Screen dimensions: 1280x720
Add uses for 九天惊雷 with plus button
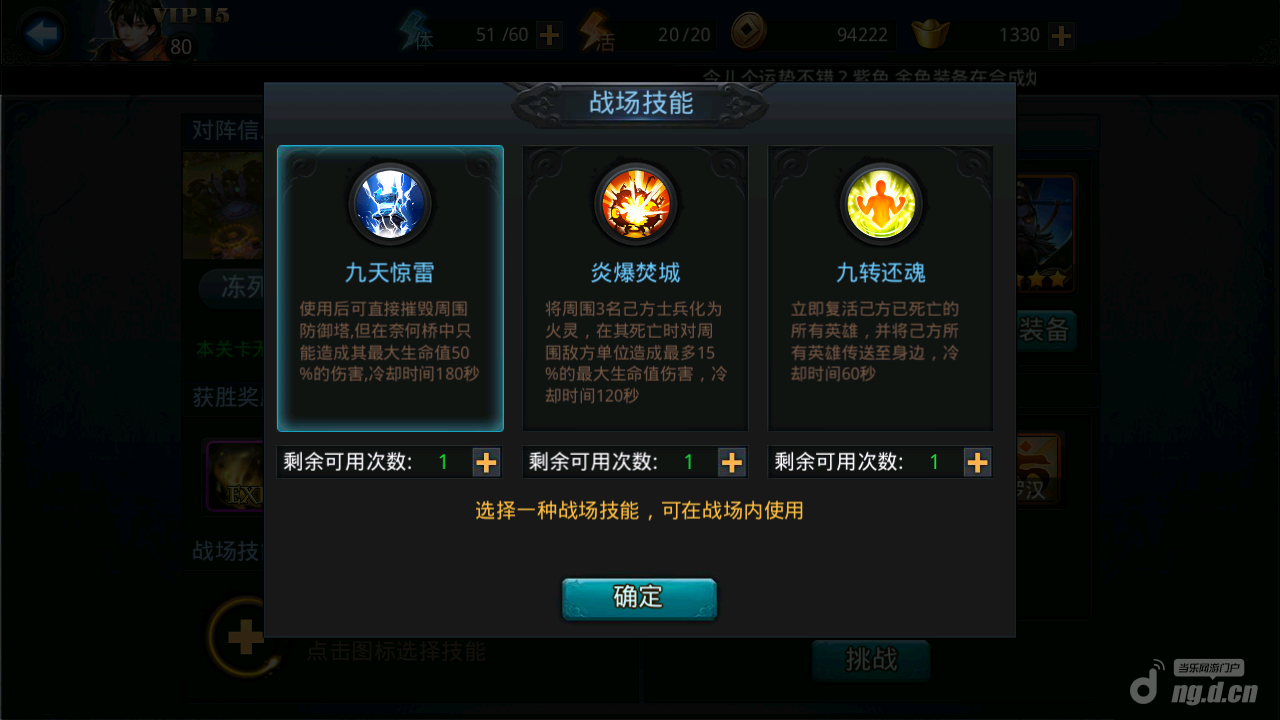tap(486, 462)
